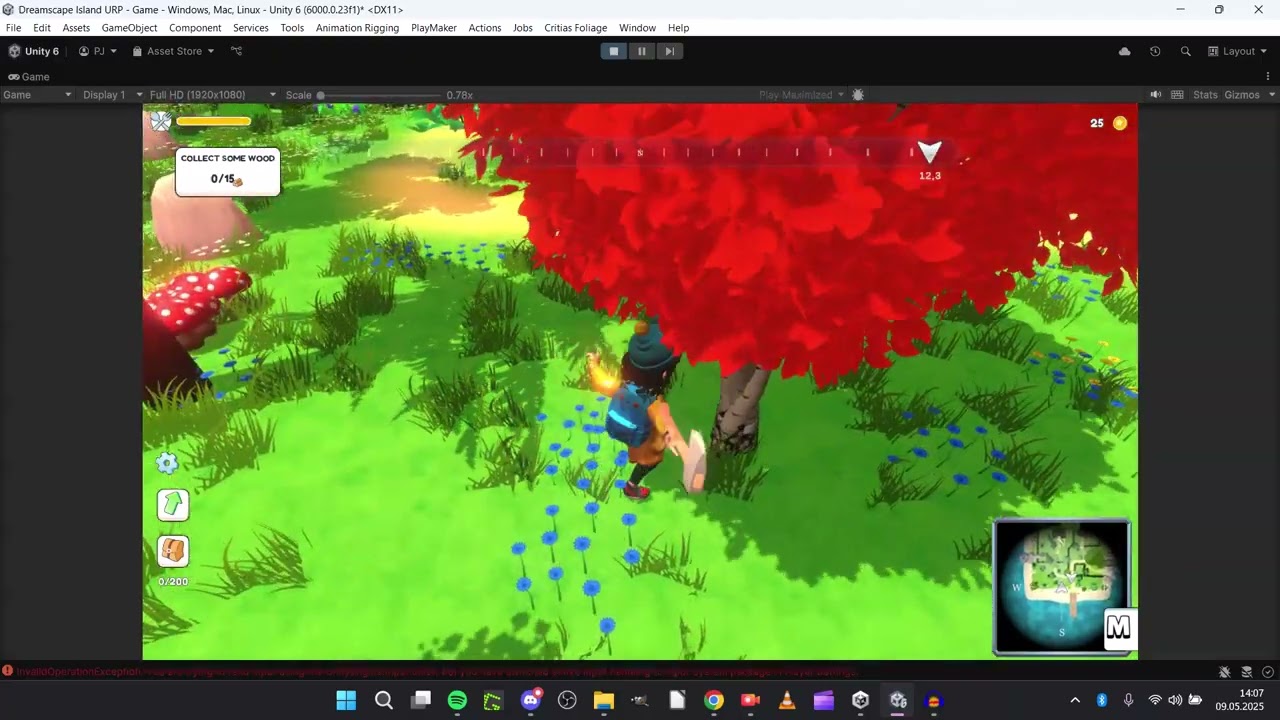Open Discord from the taskbar

[531, 700]
